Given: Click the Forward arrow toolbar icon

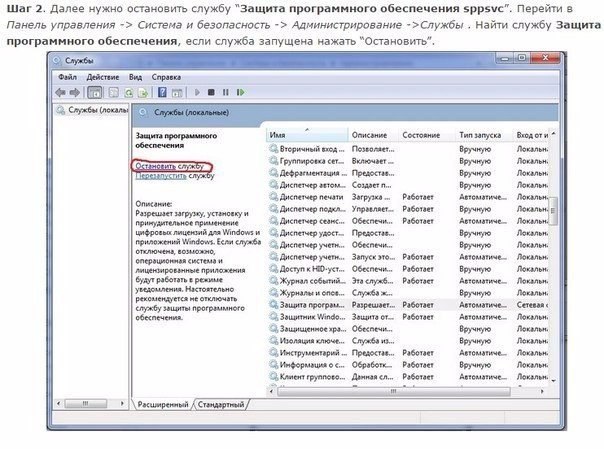Looking at the screenshot, I should point(76,92).
